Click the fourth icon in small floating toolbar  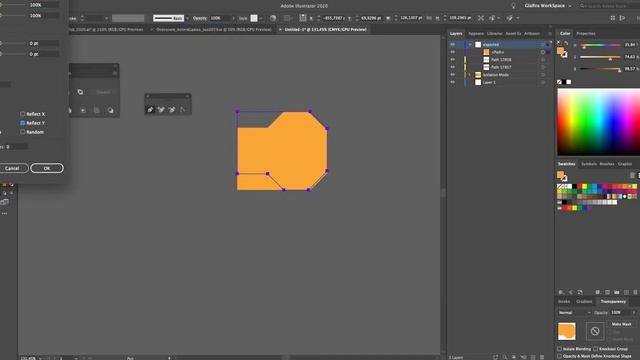[182, 109]
